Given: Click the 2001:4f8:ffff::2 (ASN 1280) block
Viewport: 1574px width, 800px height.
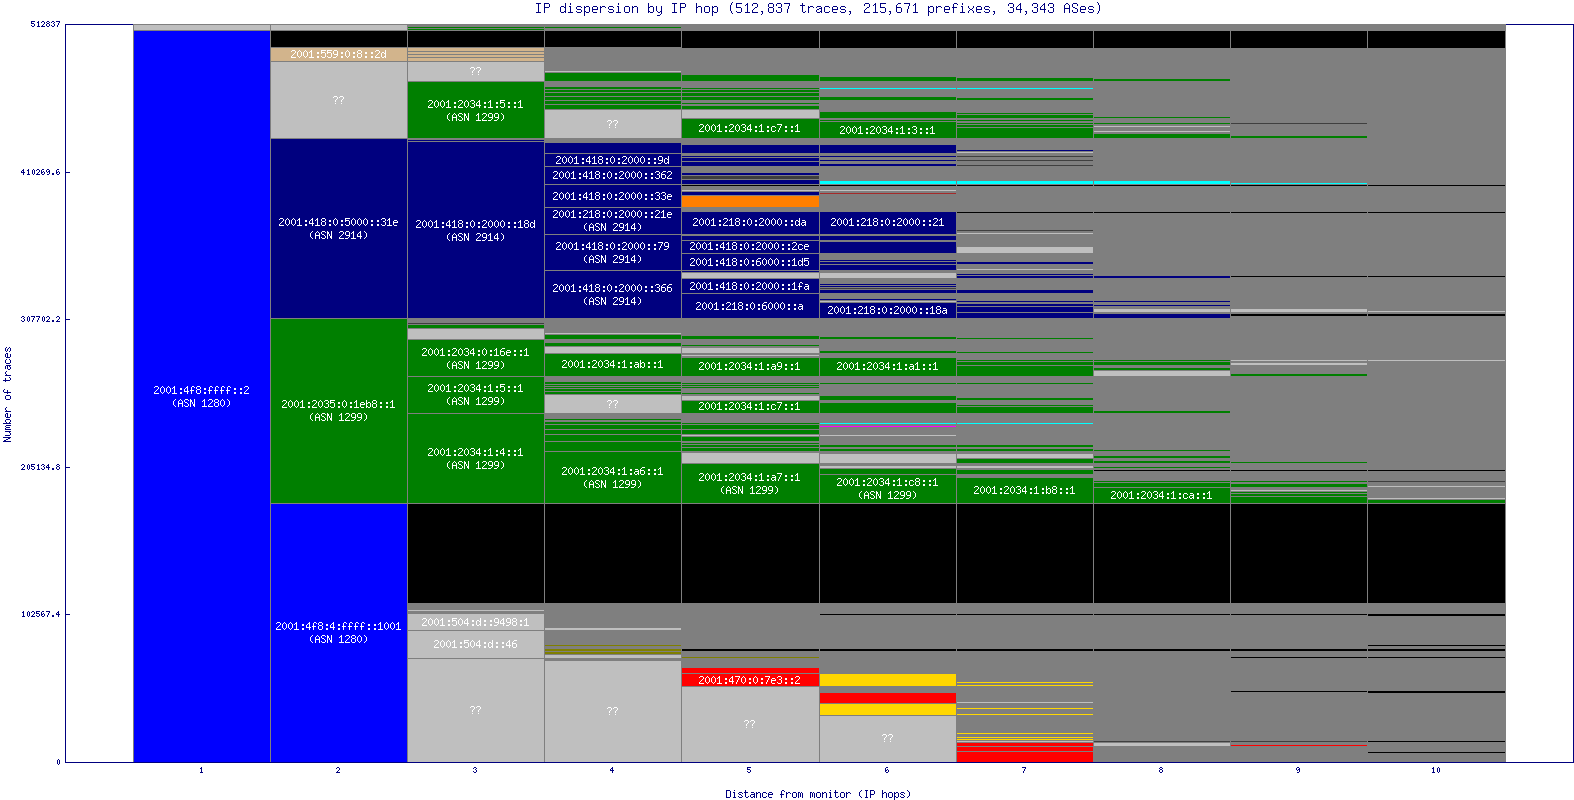Looking at the screenshot, I should [202, 396].
